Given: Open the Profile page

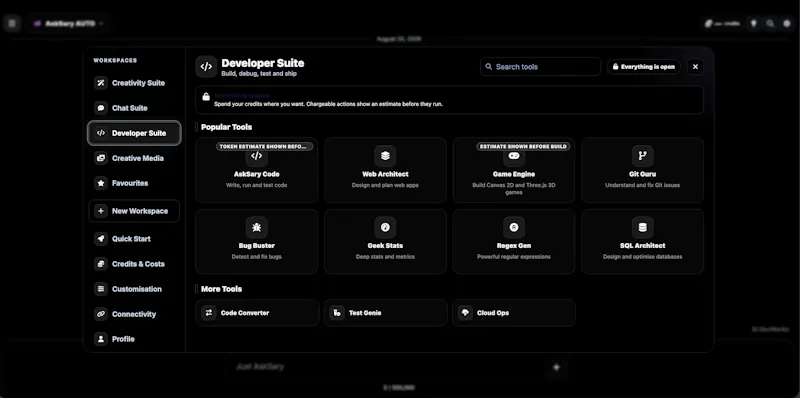Looking at the screenshot, I should (134, 339).
